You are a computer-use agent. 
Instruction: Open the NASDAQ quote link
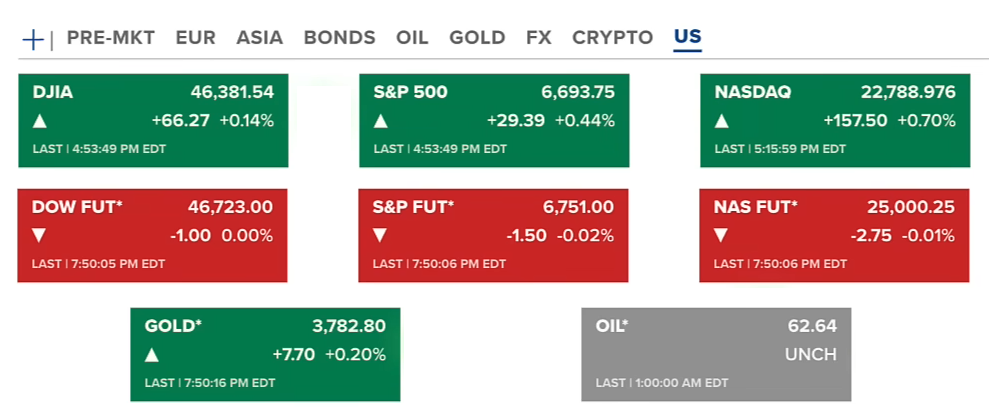(x=753, y=93)
